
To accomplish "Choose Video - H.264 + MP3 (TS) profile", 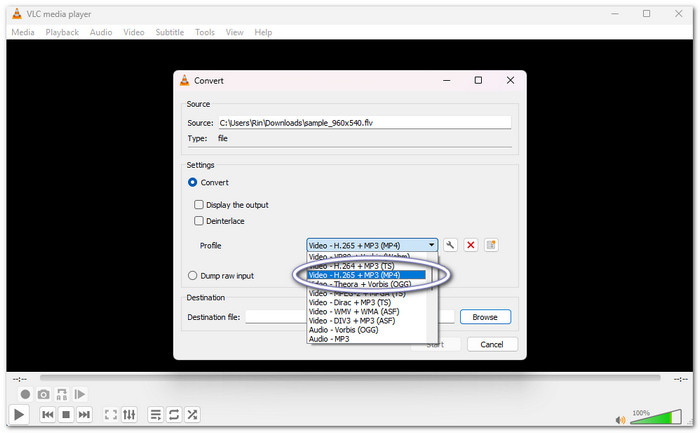I will tap(367, 266).
